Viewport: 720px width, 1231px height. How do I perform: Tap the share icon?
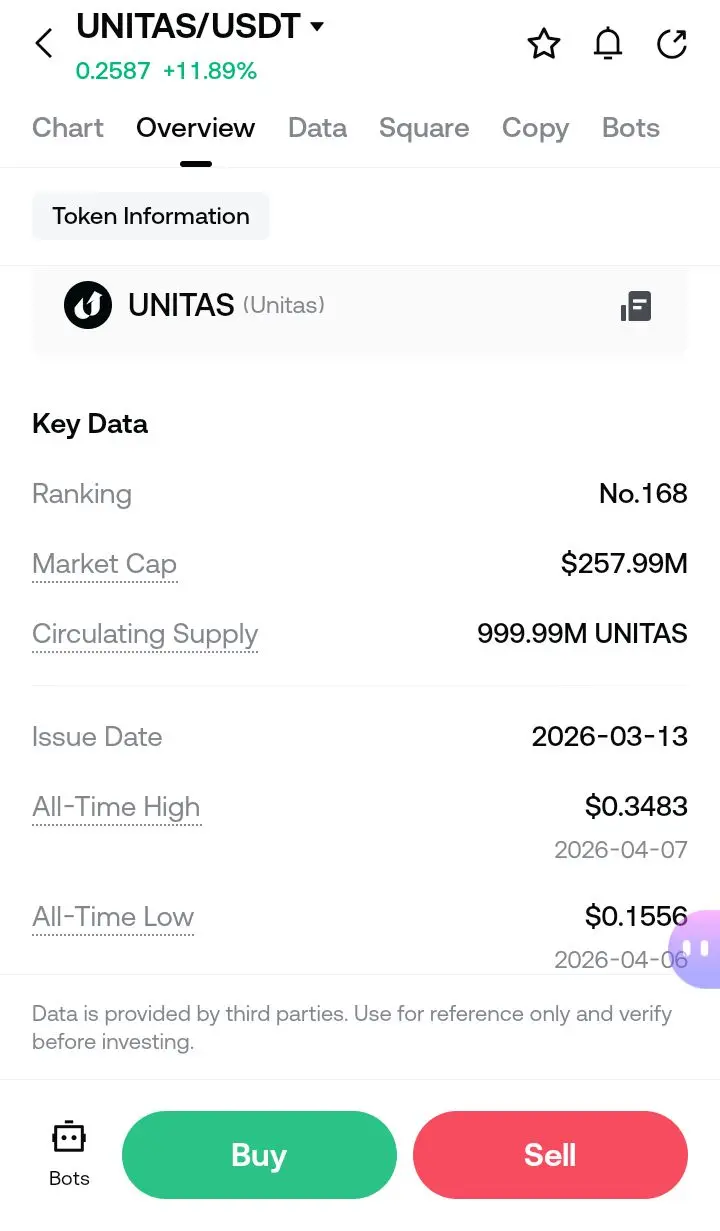(x=672, y=43)
